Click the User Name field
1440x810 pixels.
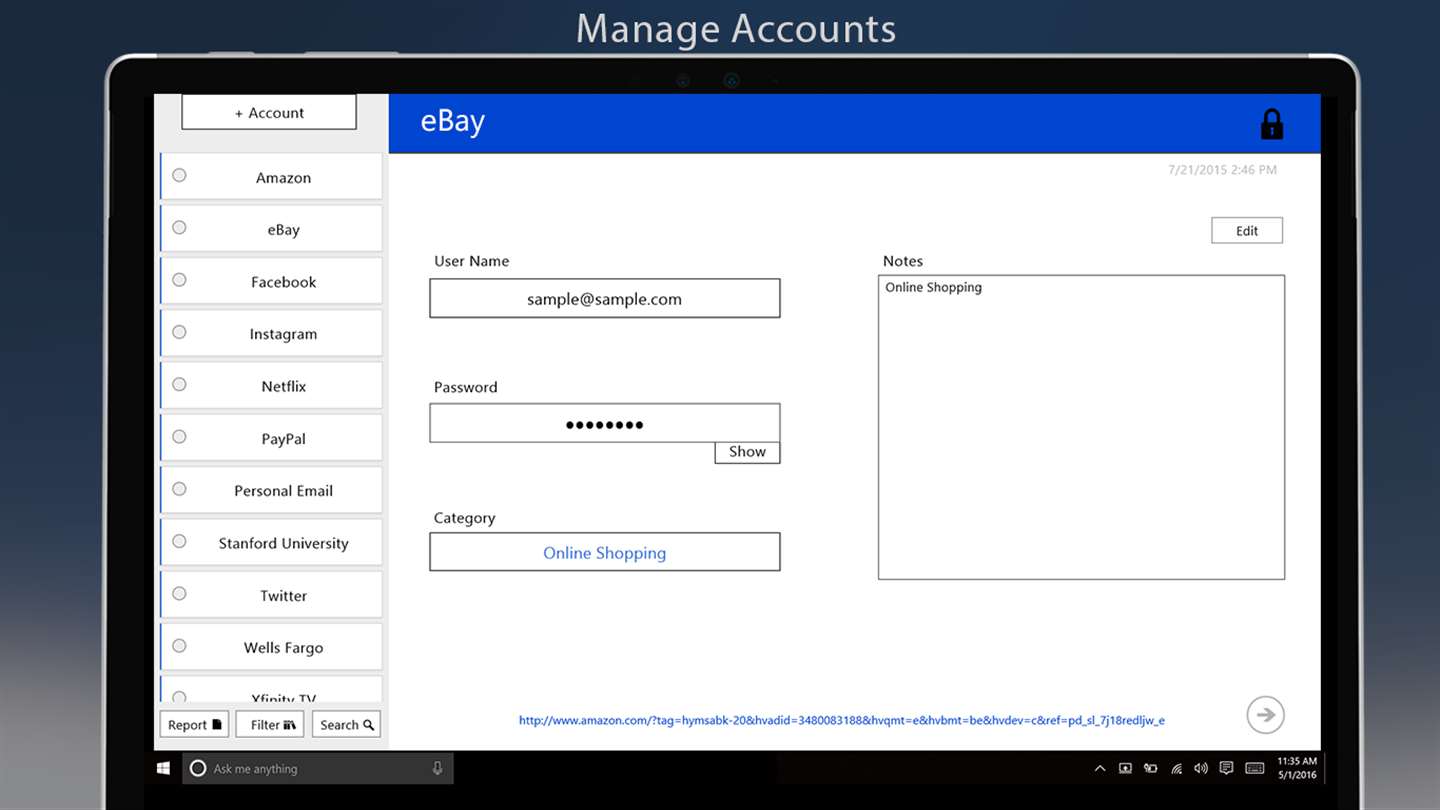pos(604,298)
